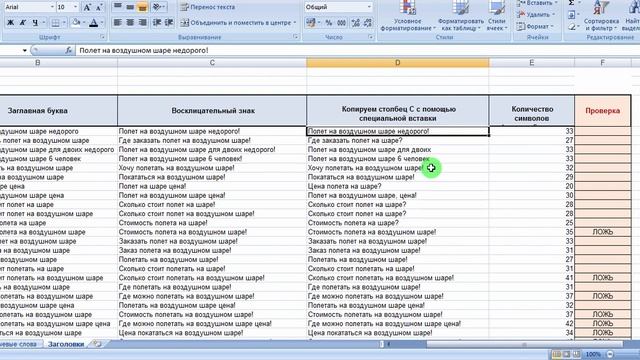Open Шрифт group dialog launcher
The image size is (640, 360).
[x=102, y=37]
